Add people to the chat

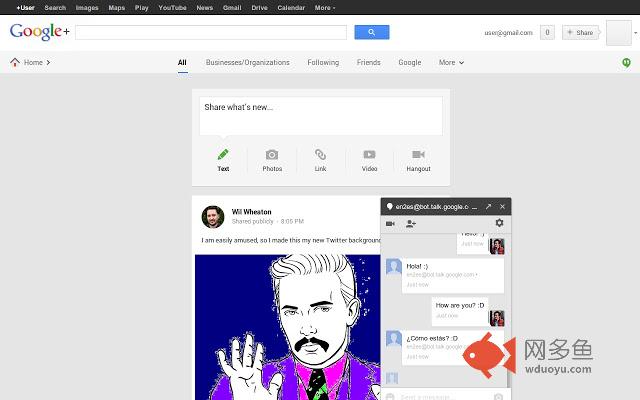point(411,224)
